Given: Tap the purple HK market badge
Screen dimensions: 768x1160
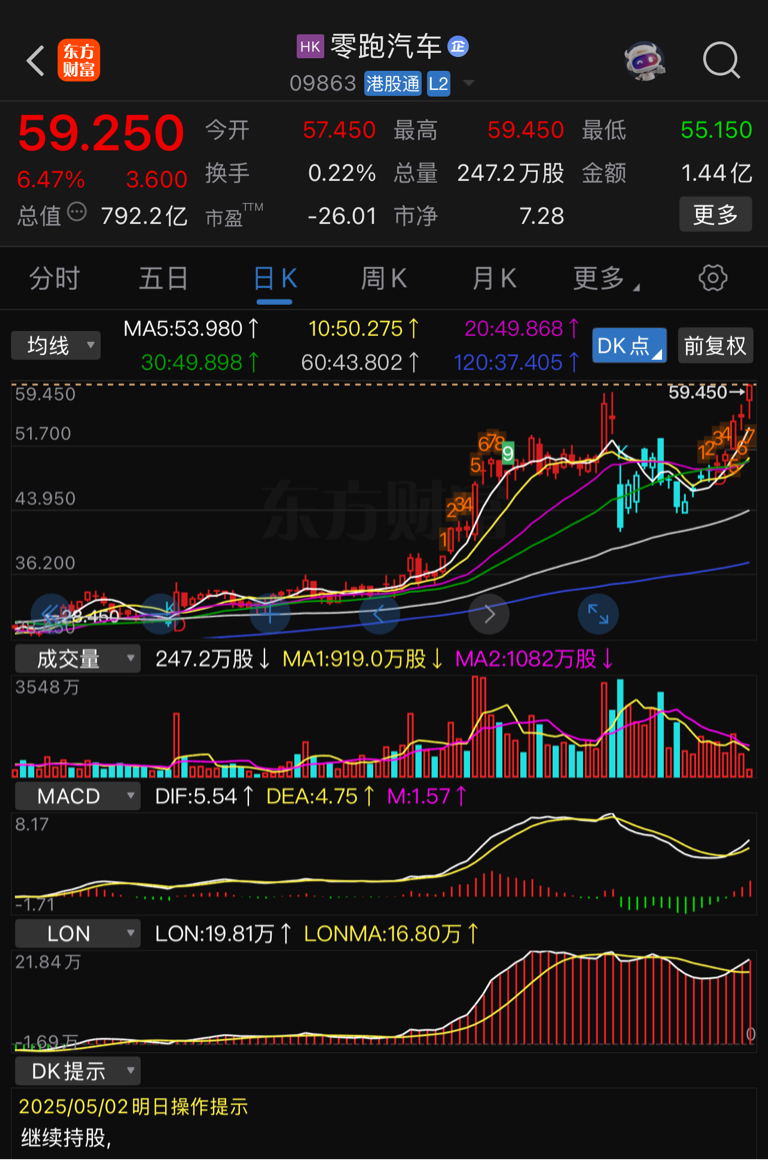Looking at the screenshot, I should (x=310, y=47).
